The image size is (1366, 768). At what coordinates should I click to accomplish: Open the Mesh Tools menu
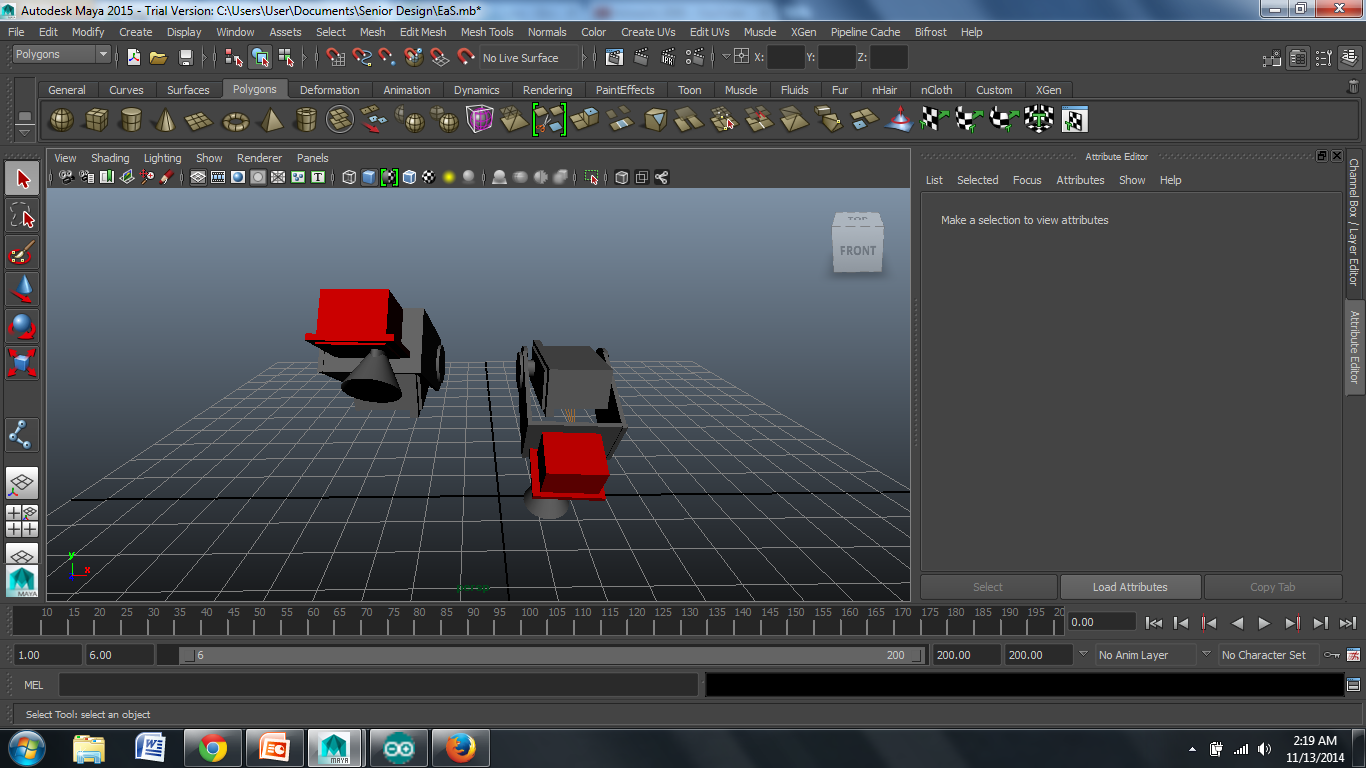pyautogui.click(x=486, y=32)
